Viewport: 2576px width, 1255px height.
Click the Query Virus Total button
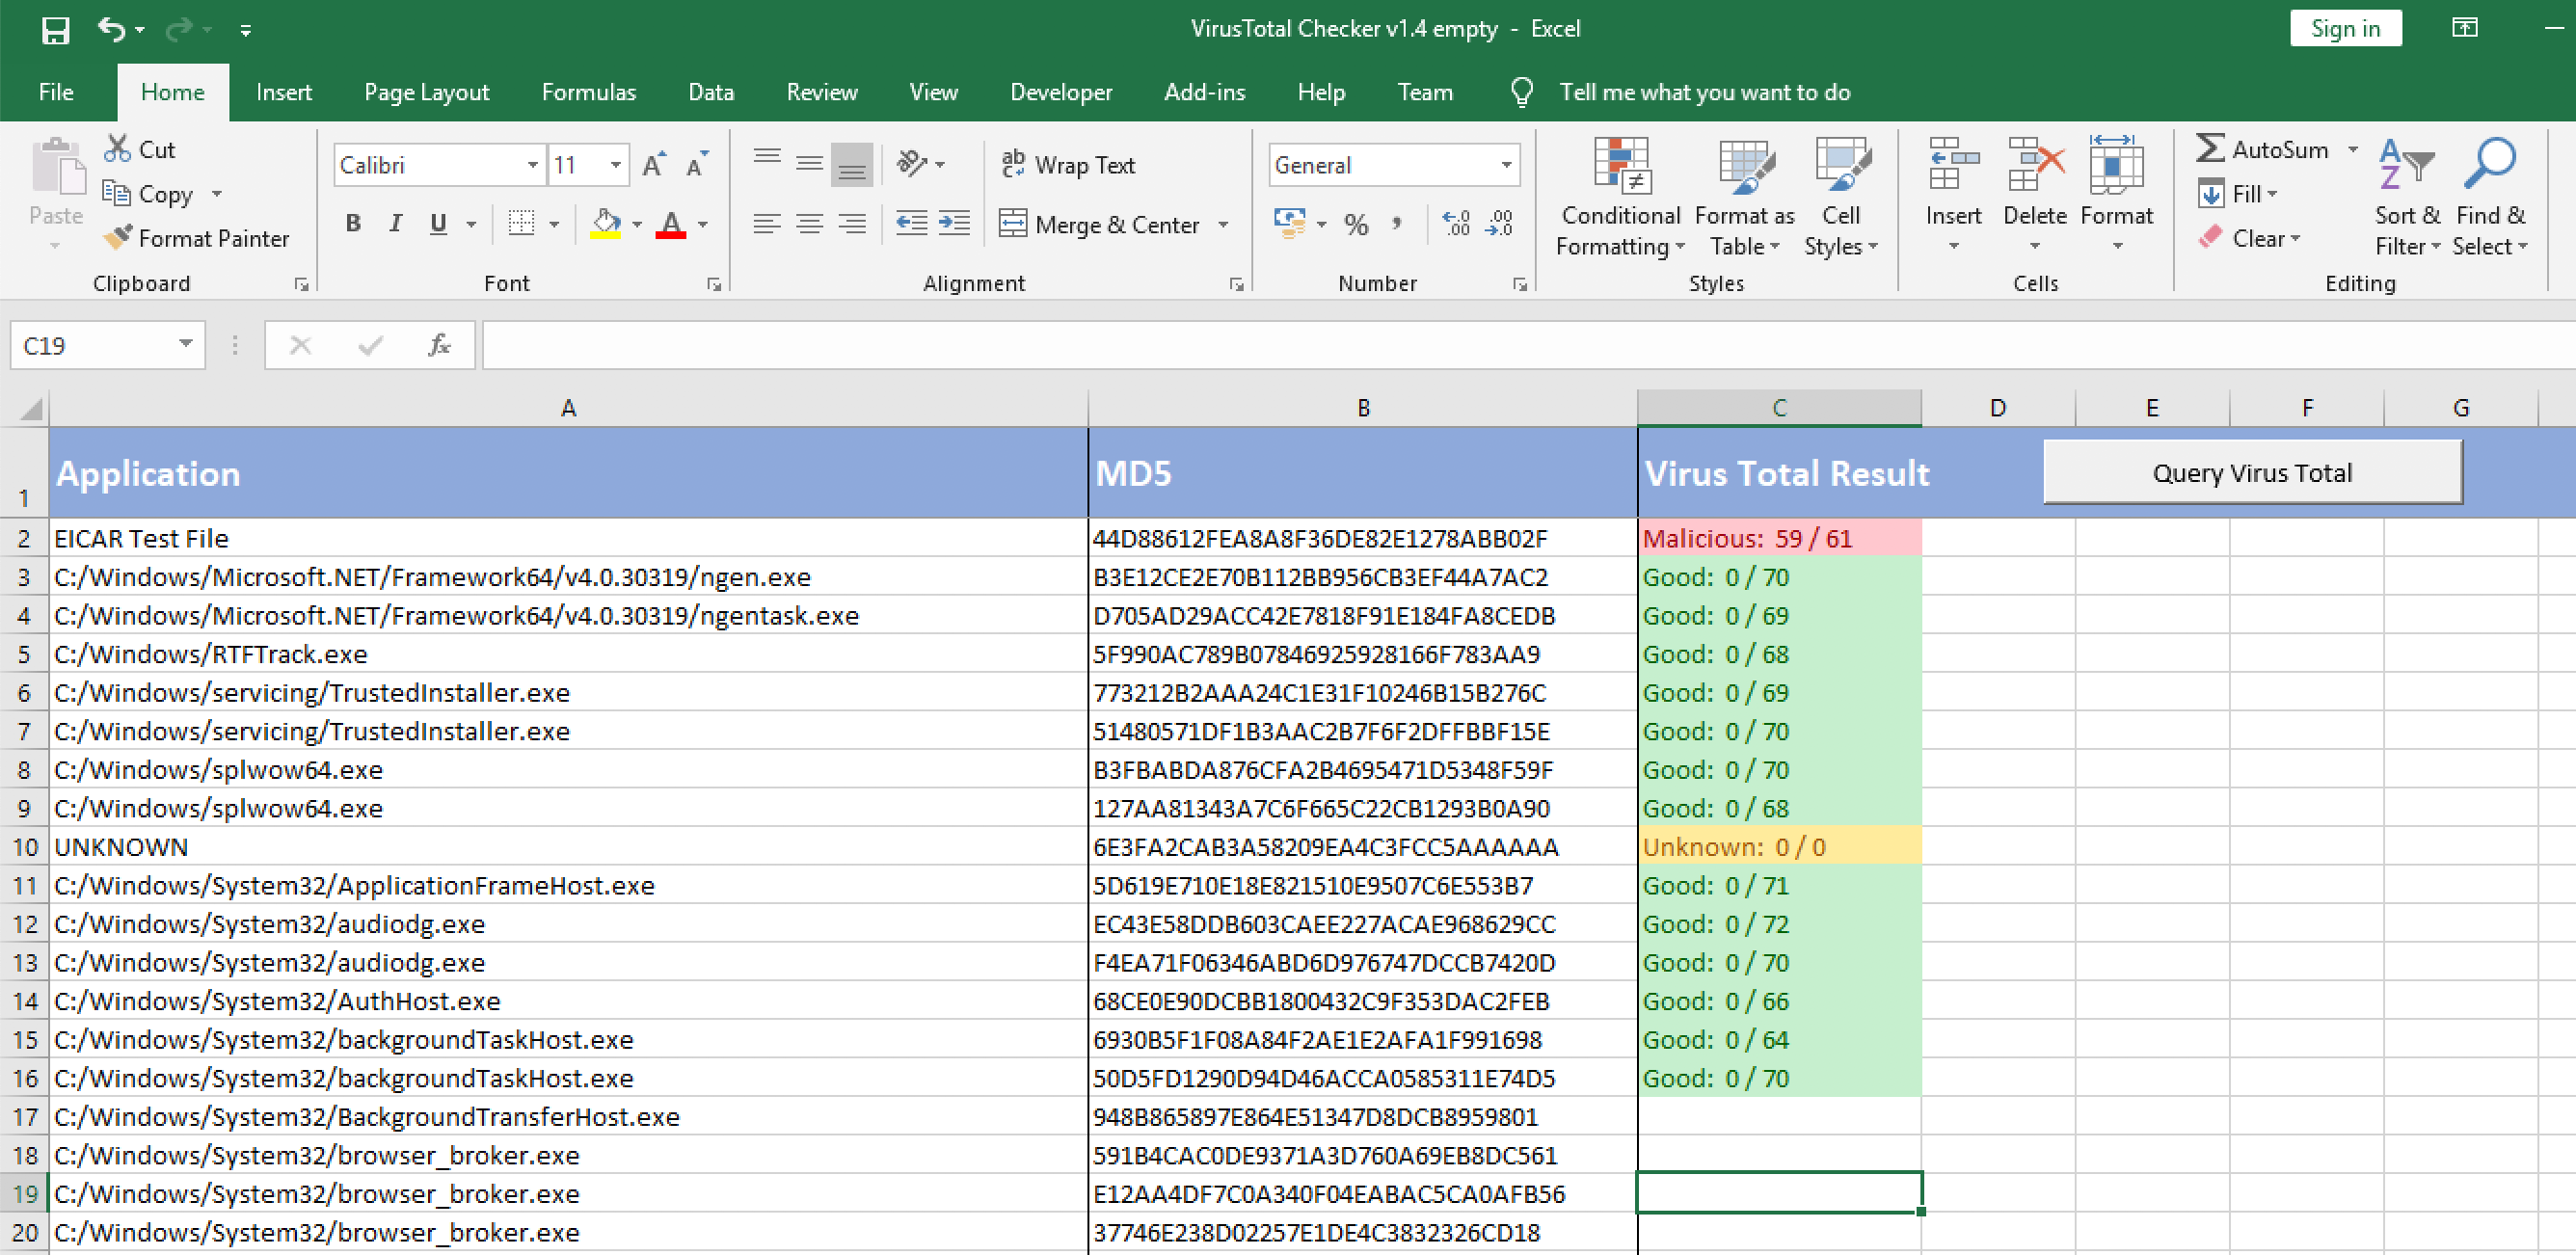click(x=2252, y=472)
